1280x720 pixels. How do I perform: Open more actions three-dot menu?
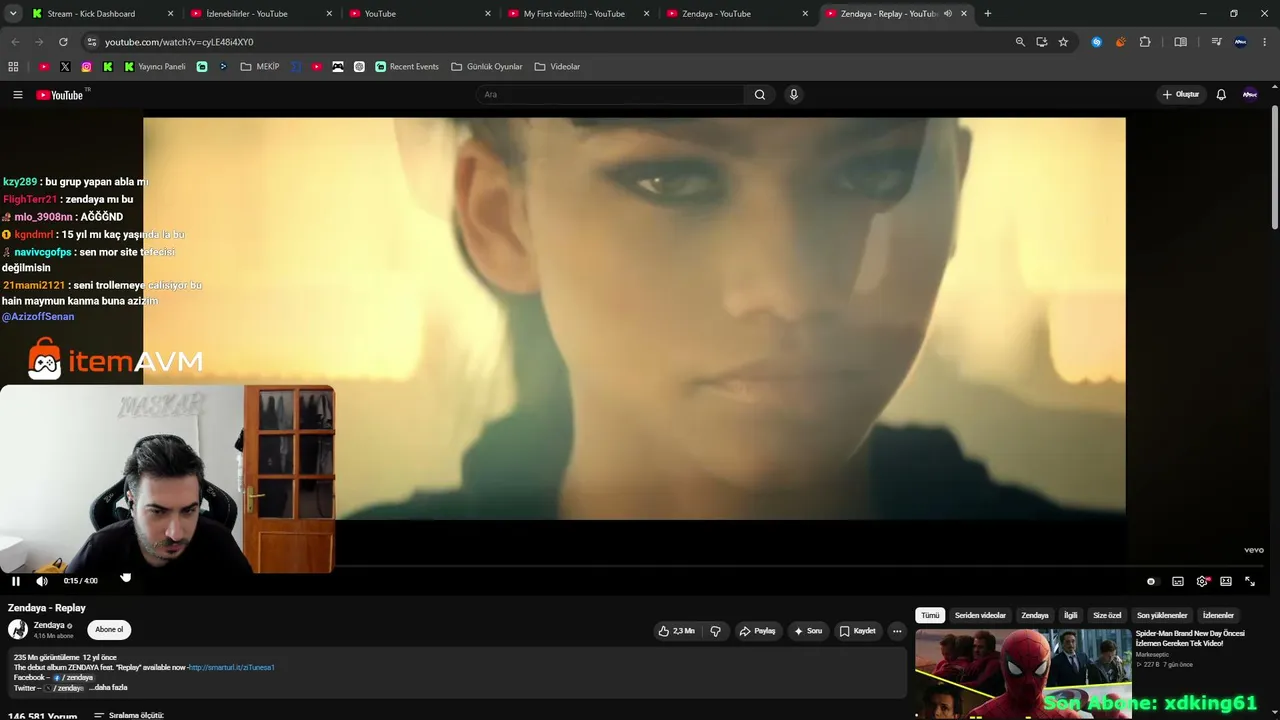[897, 631]
